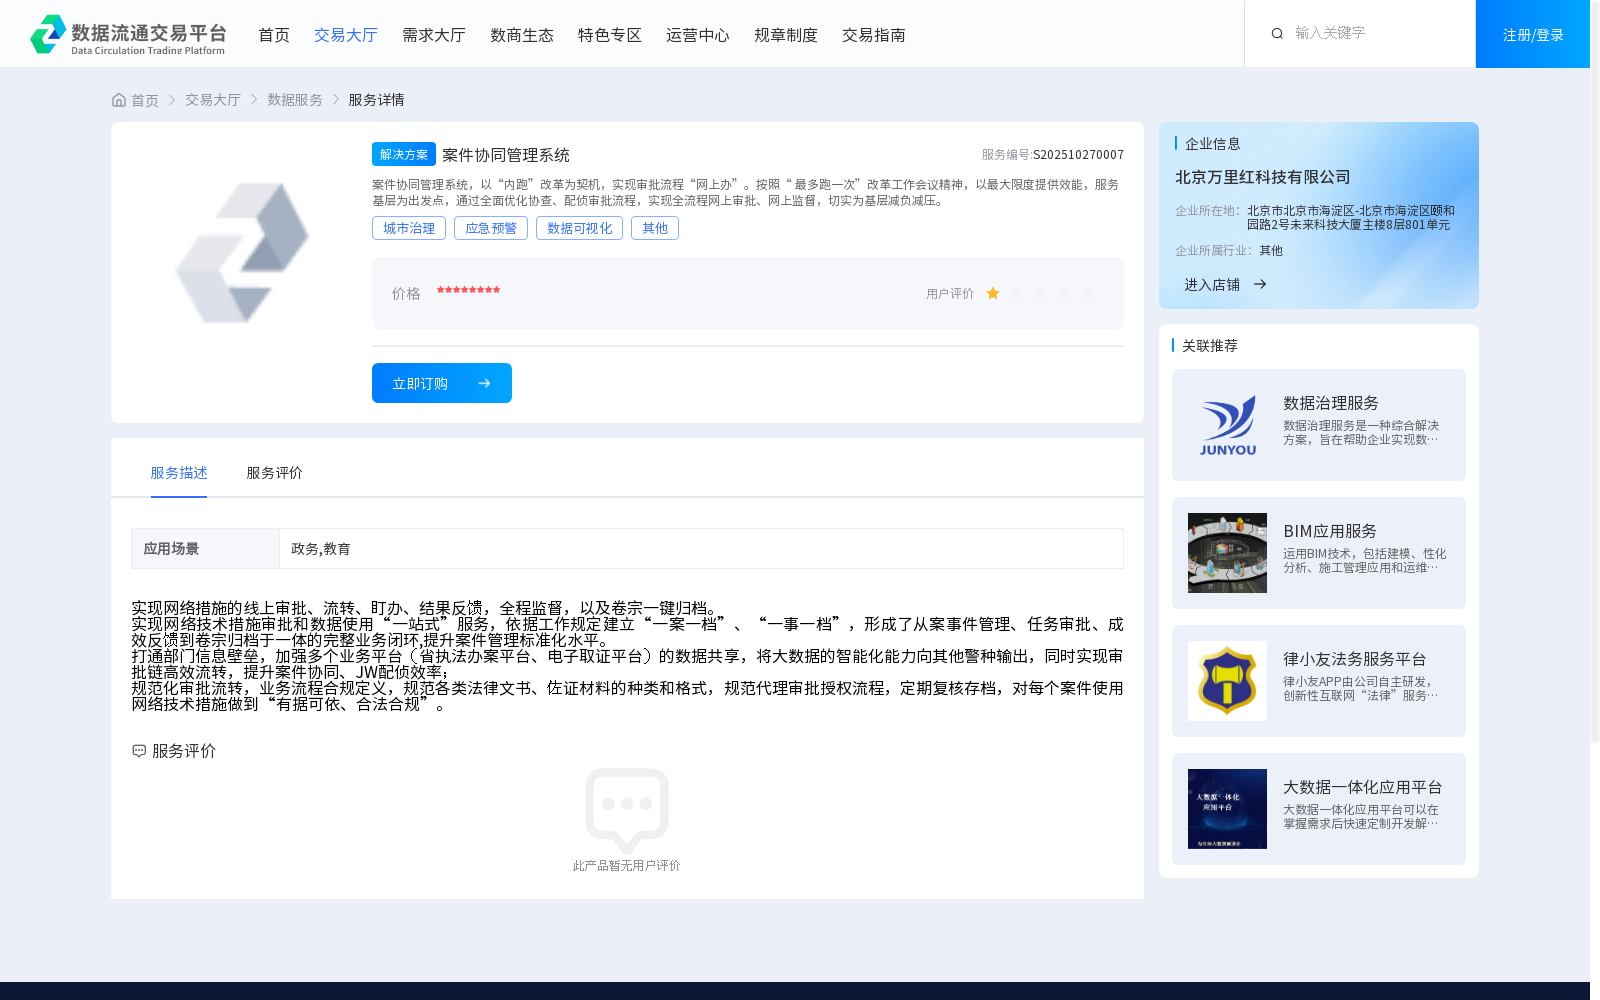Click the fourth rating star

click(1065, 293)
